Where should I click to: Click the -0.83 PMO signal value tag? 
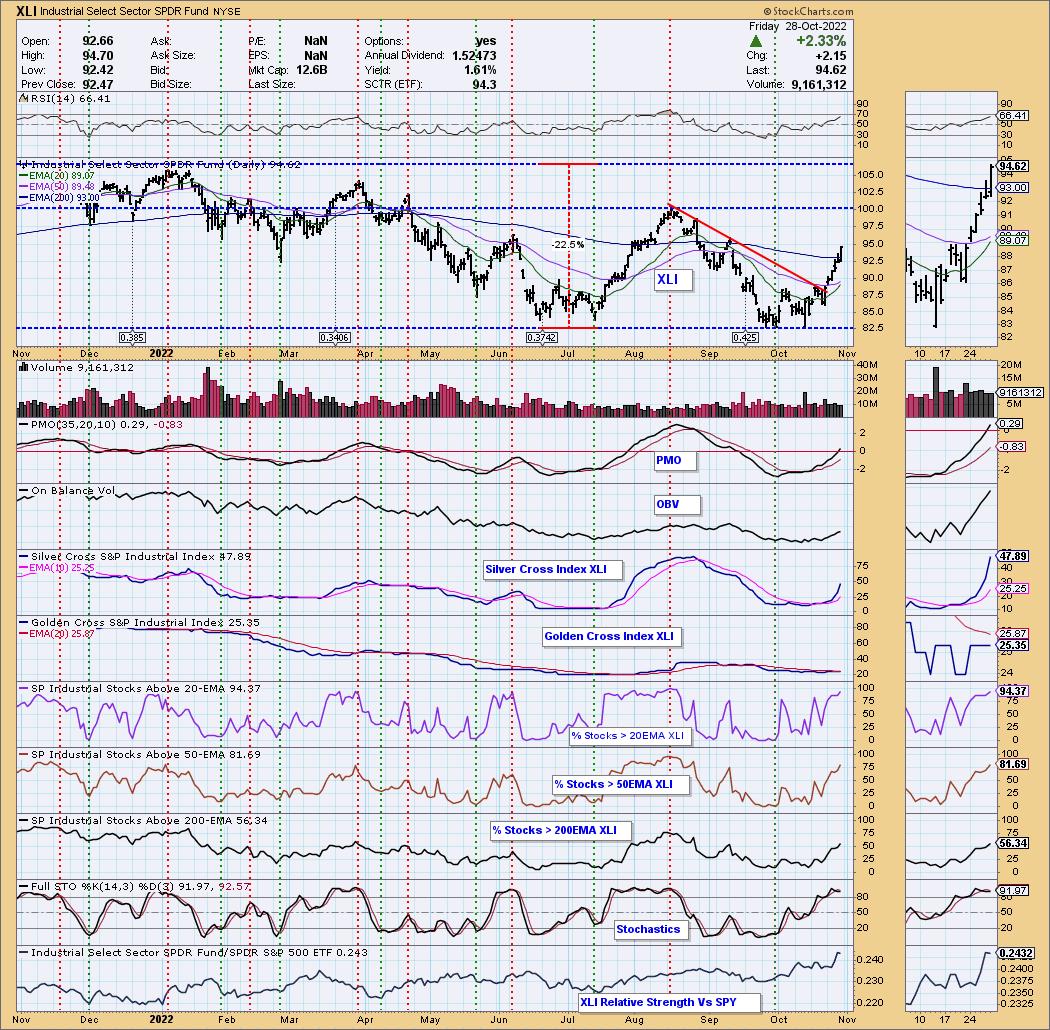coord(1012,447)
